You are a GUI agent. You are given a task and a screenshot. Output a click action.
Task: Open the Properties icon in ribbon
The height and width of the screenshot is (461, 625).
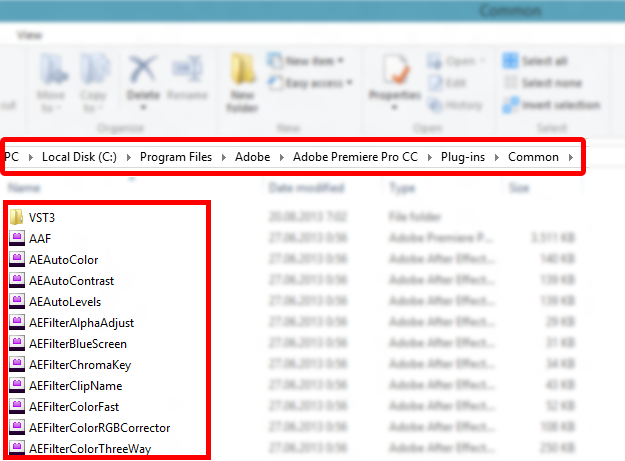pyautogui.click(x=396, y=70)
